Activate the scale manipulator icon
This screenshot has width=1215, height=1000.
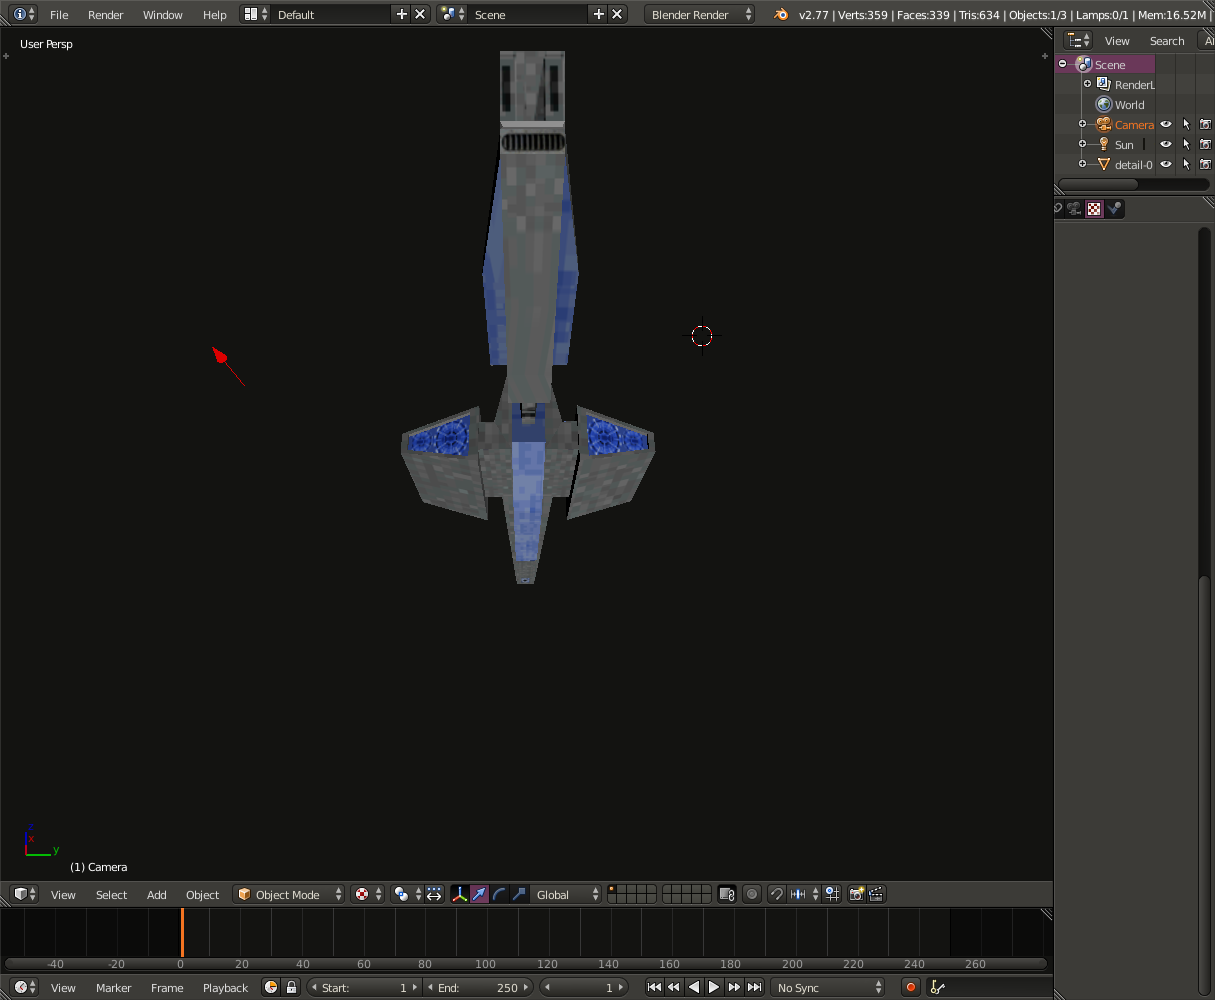(x=519, y=894)
